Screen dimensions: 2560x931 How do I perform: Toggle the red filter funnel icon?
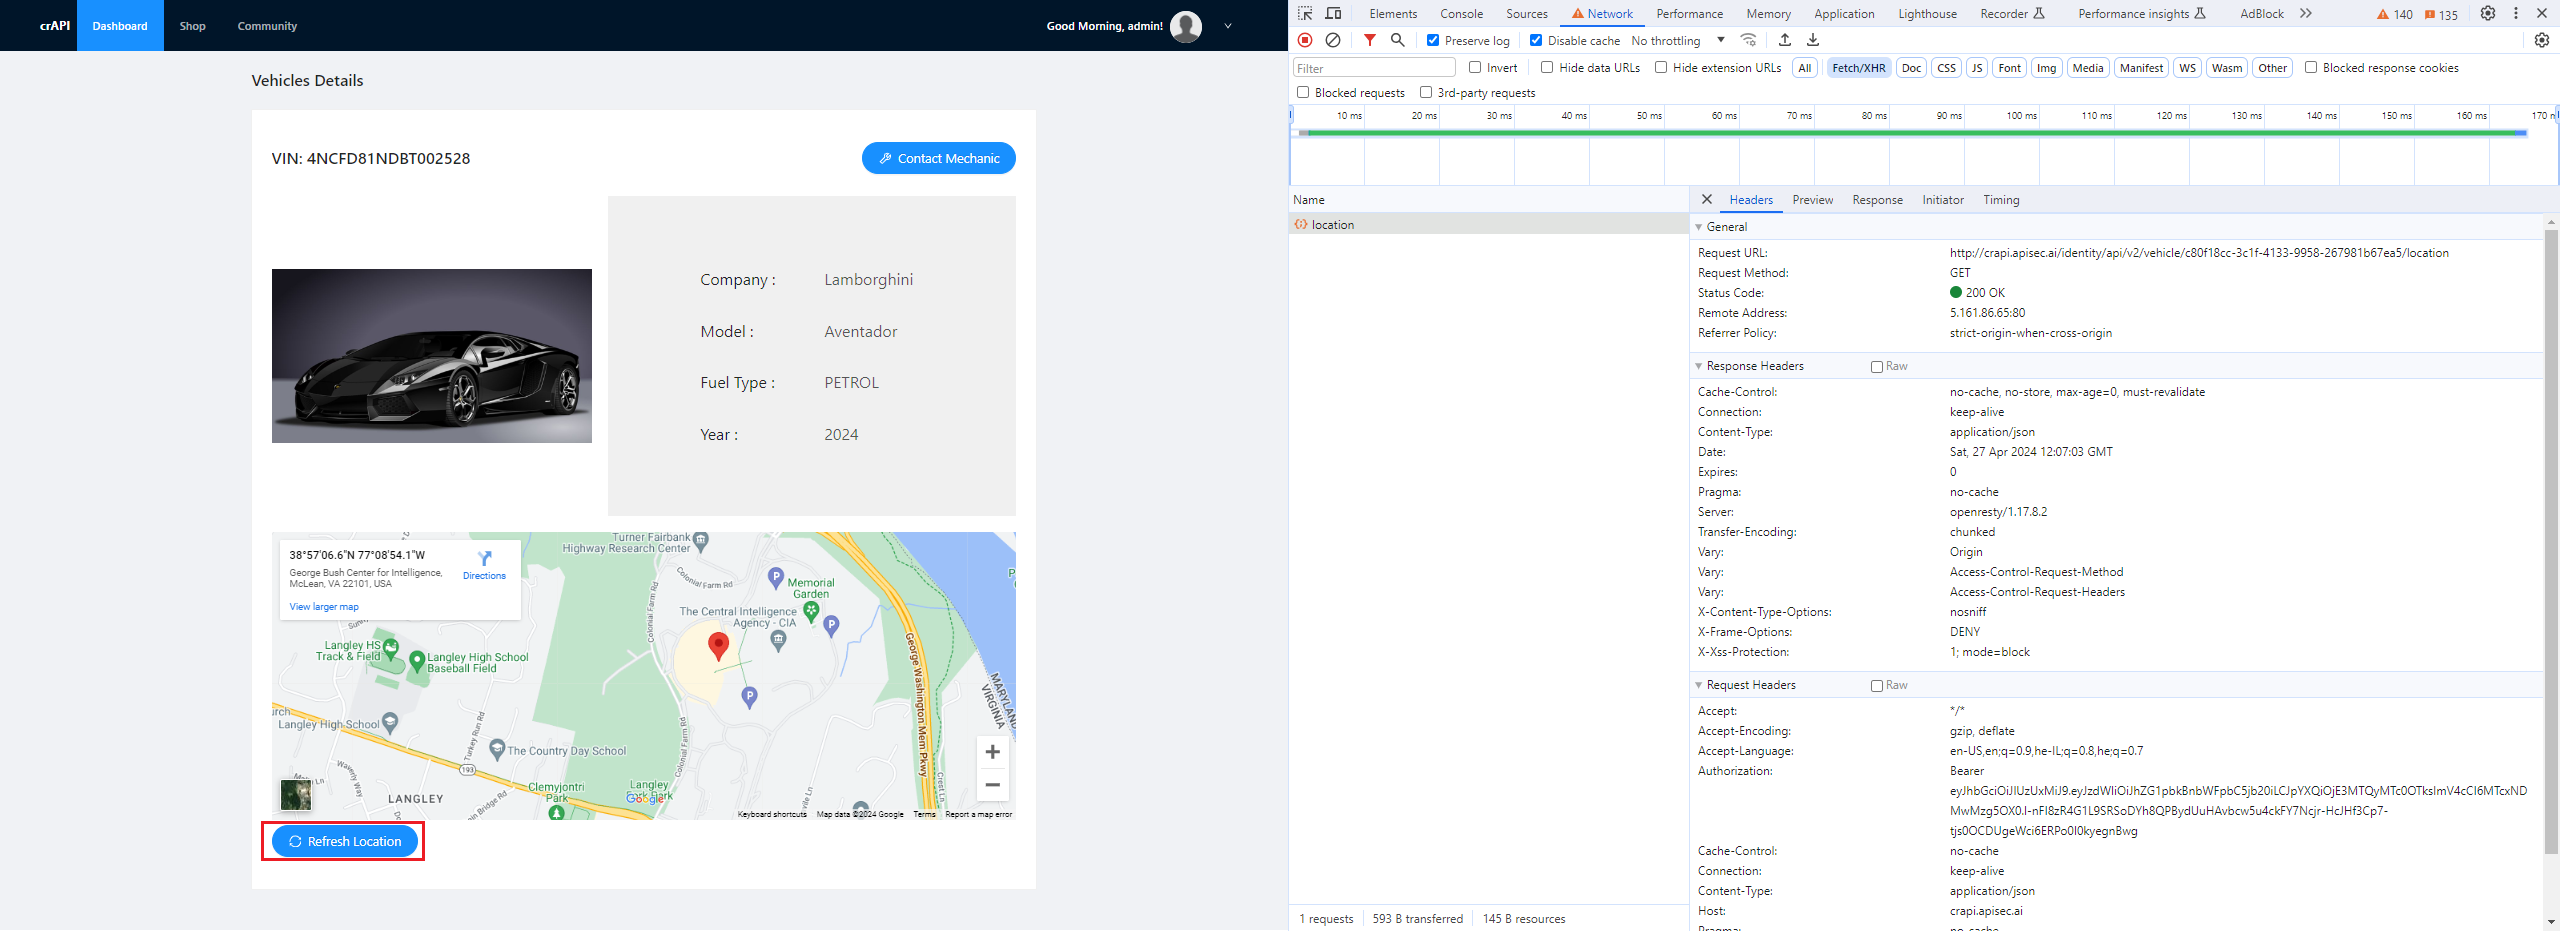pyautogui.click(x=1370, y=40)
